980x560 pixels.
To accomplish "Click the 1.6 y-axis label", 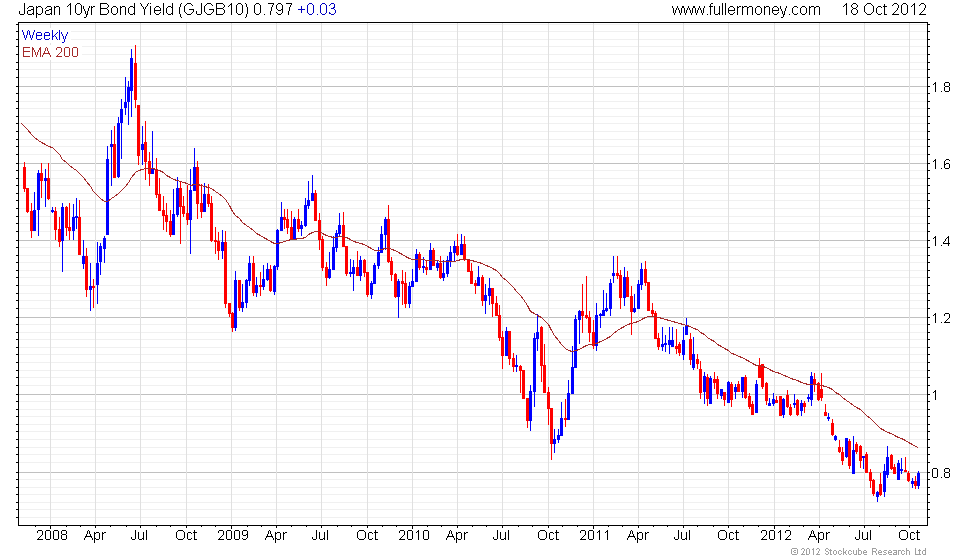I will click(x=941, y=164).
